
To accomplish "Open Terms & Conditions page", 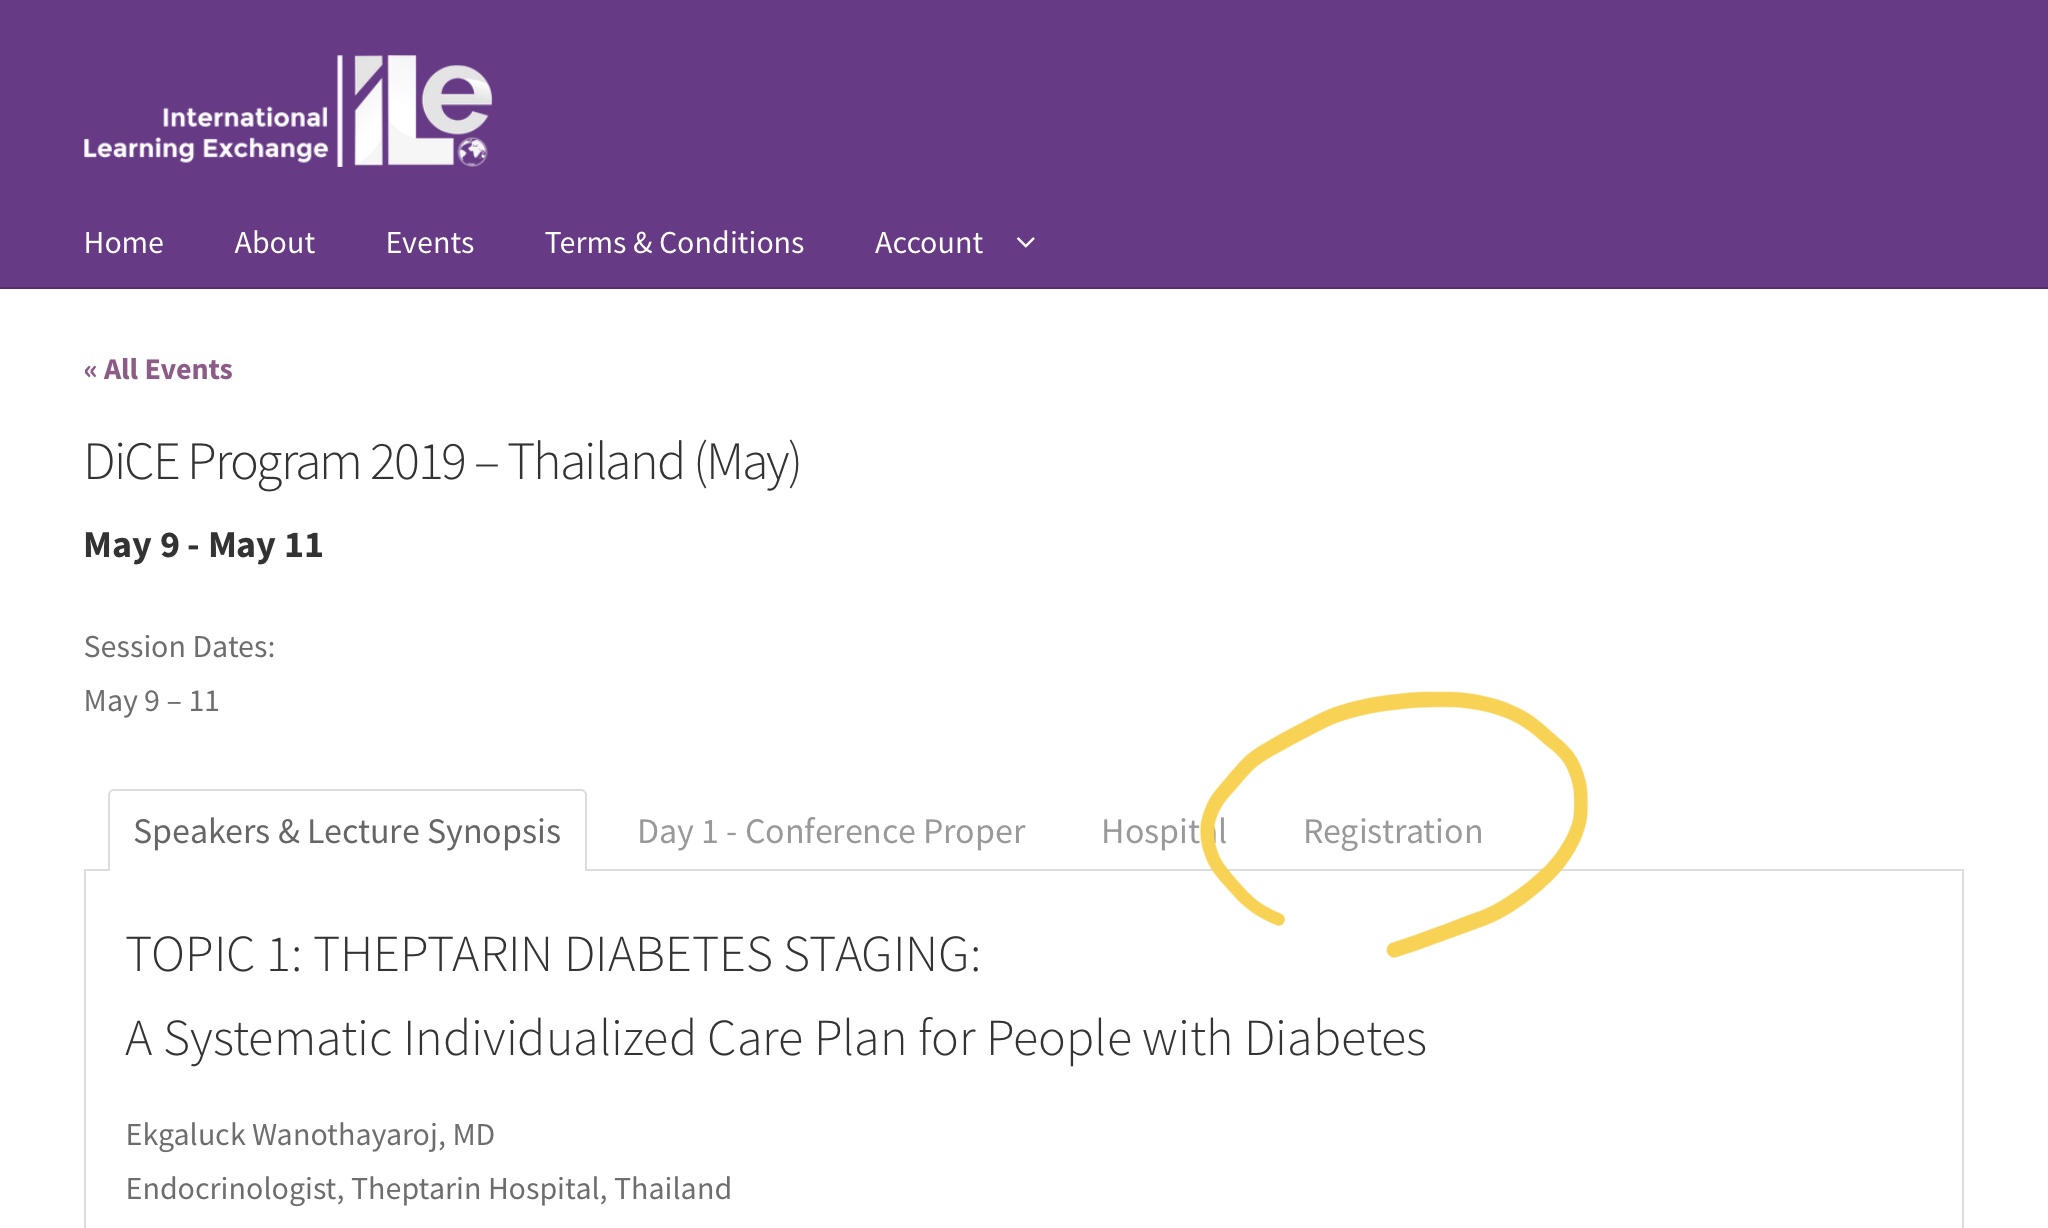I will pyautogui.click(x=674, y=243).
